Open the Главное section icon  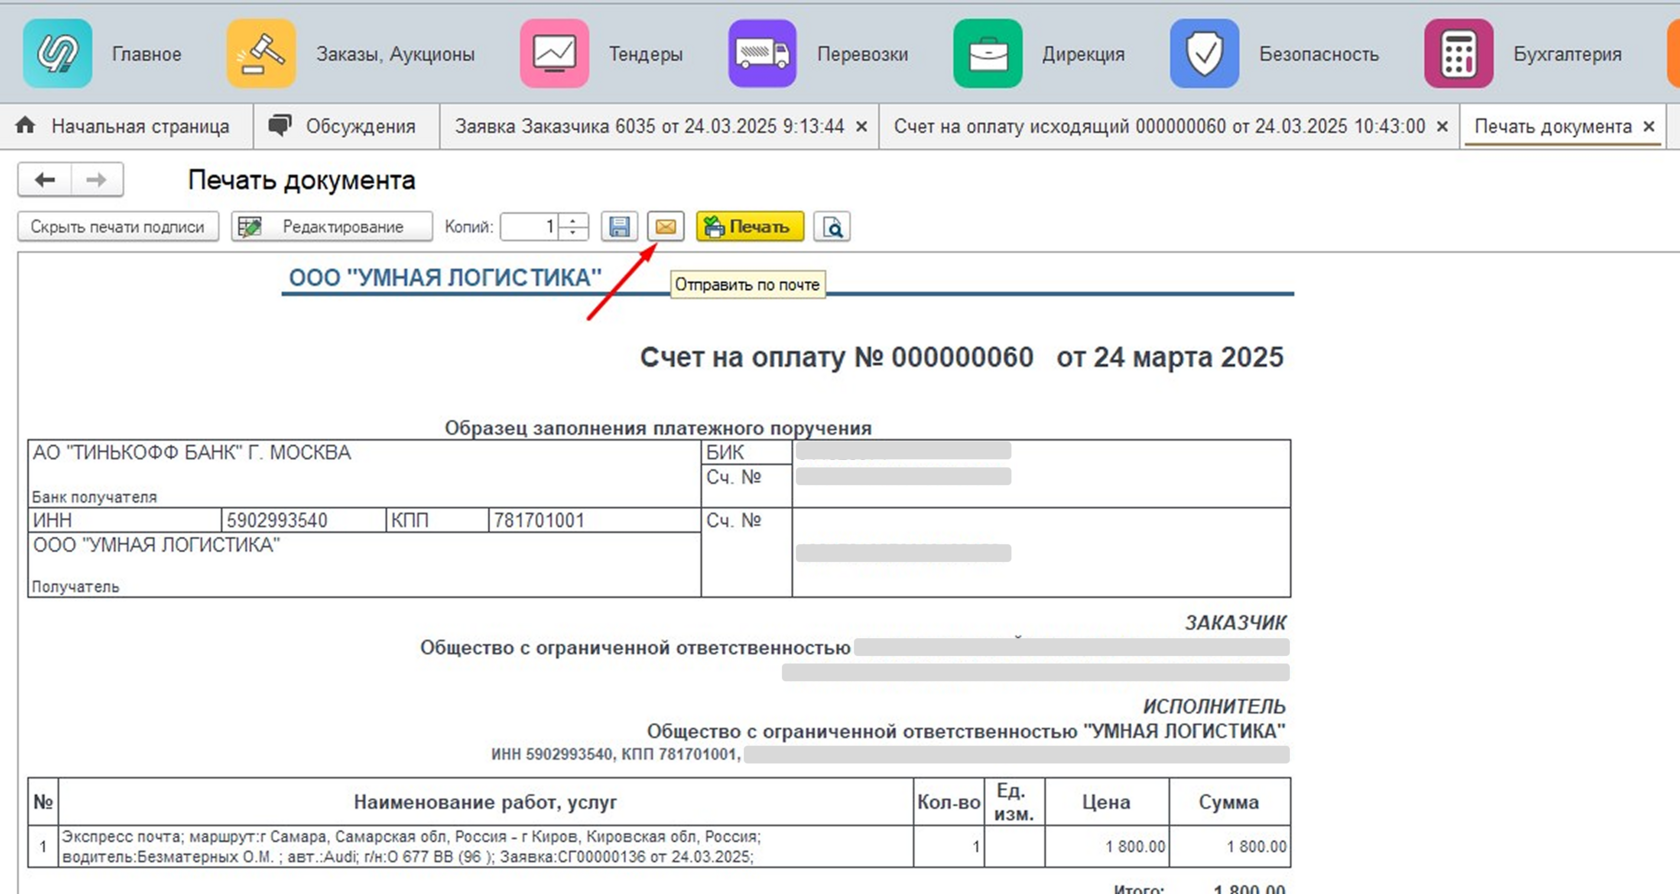[58, 54]
